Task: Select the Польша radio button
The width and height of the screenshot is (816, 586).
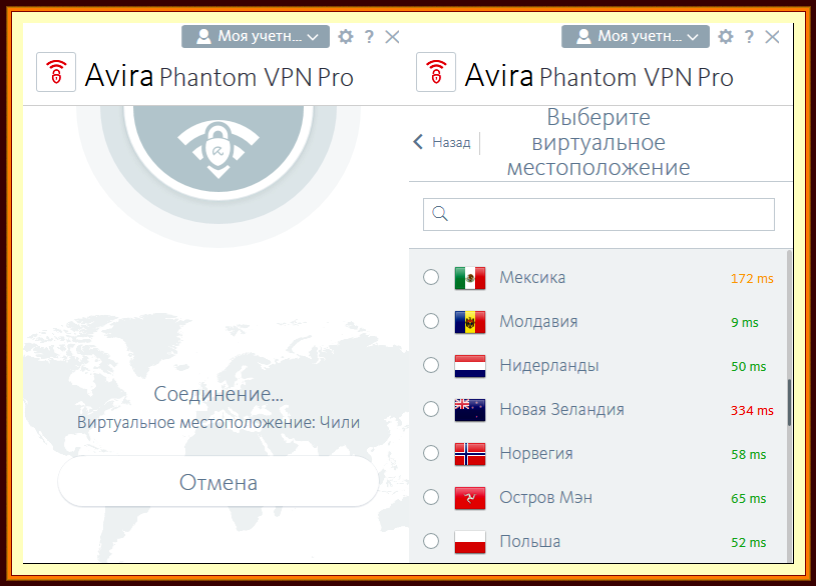Action: coord(431,541)
